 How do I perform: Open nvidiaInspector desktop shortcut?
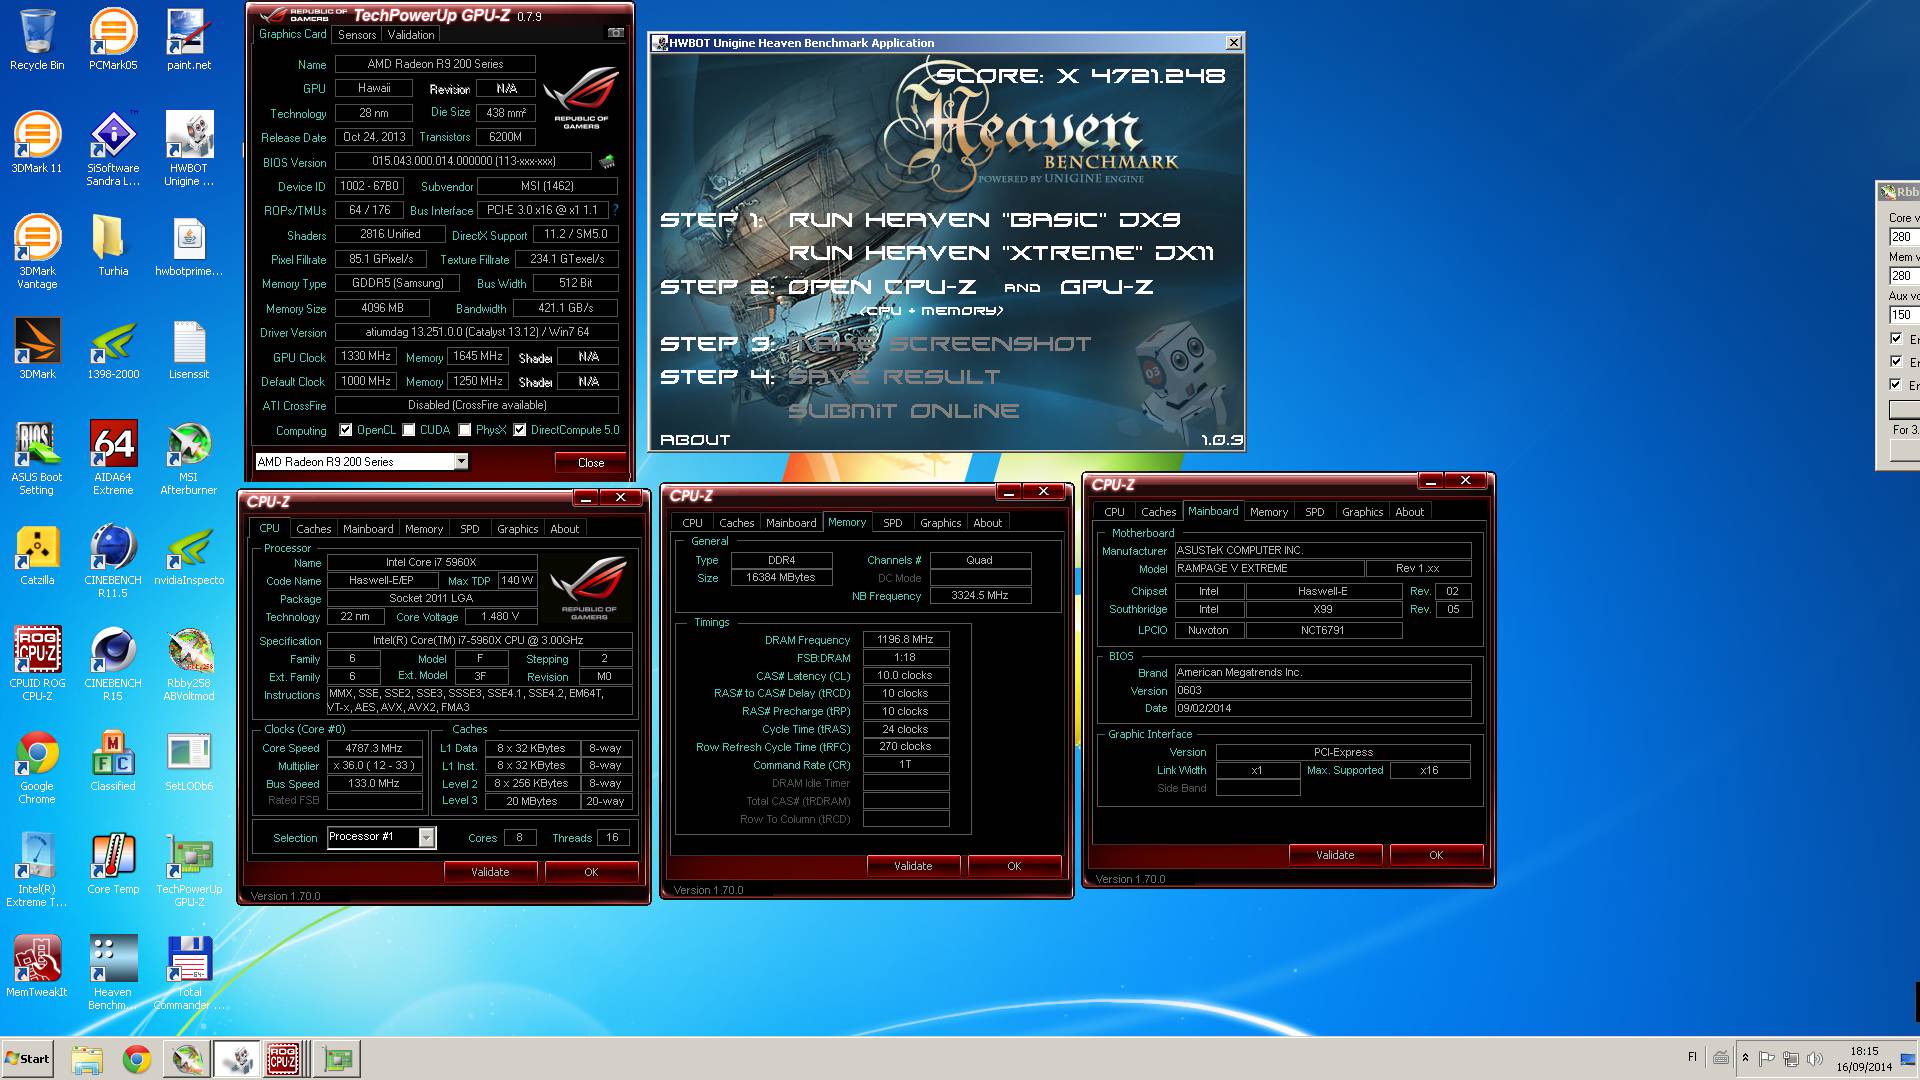[189, 554]
